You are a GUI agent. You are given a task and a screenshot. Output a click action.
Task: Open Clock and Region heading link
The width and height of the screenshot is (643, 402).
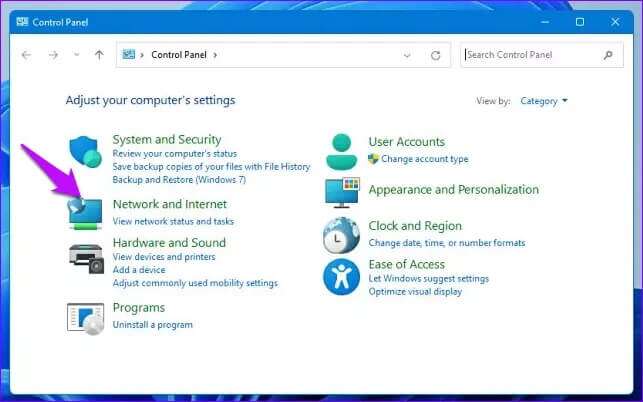point(415,226)
